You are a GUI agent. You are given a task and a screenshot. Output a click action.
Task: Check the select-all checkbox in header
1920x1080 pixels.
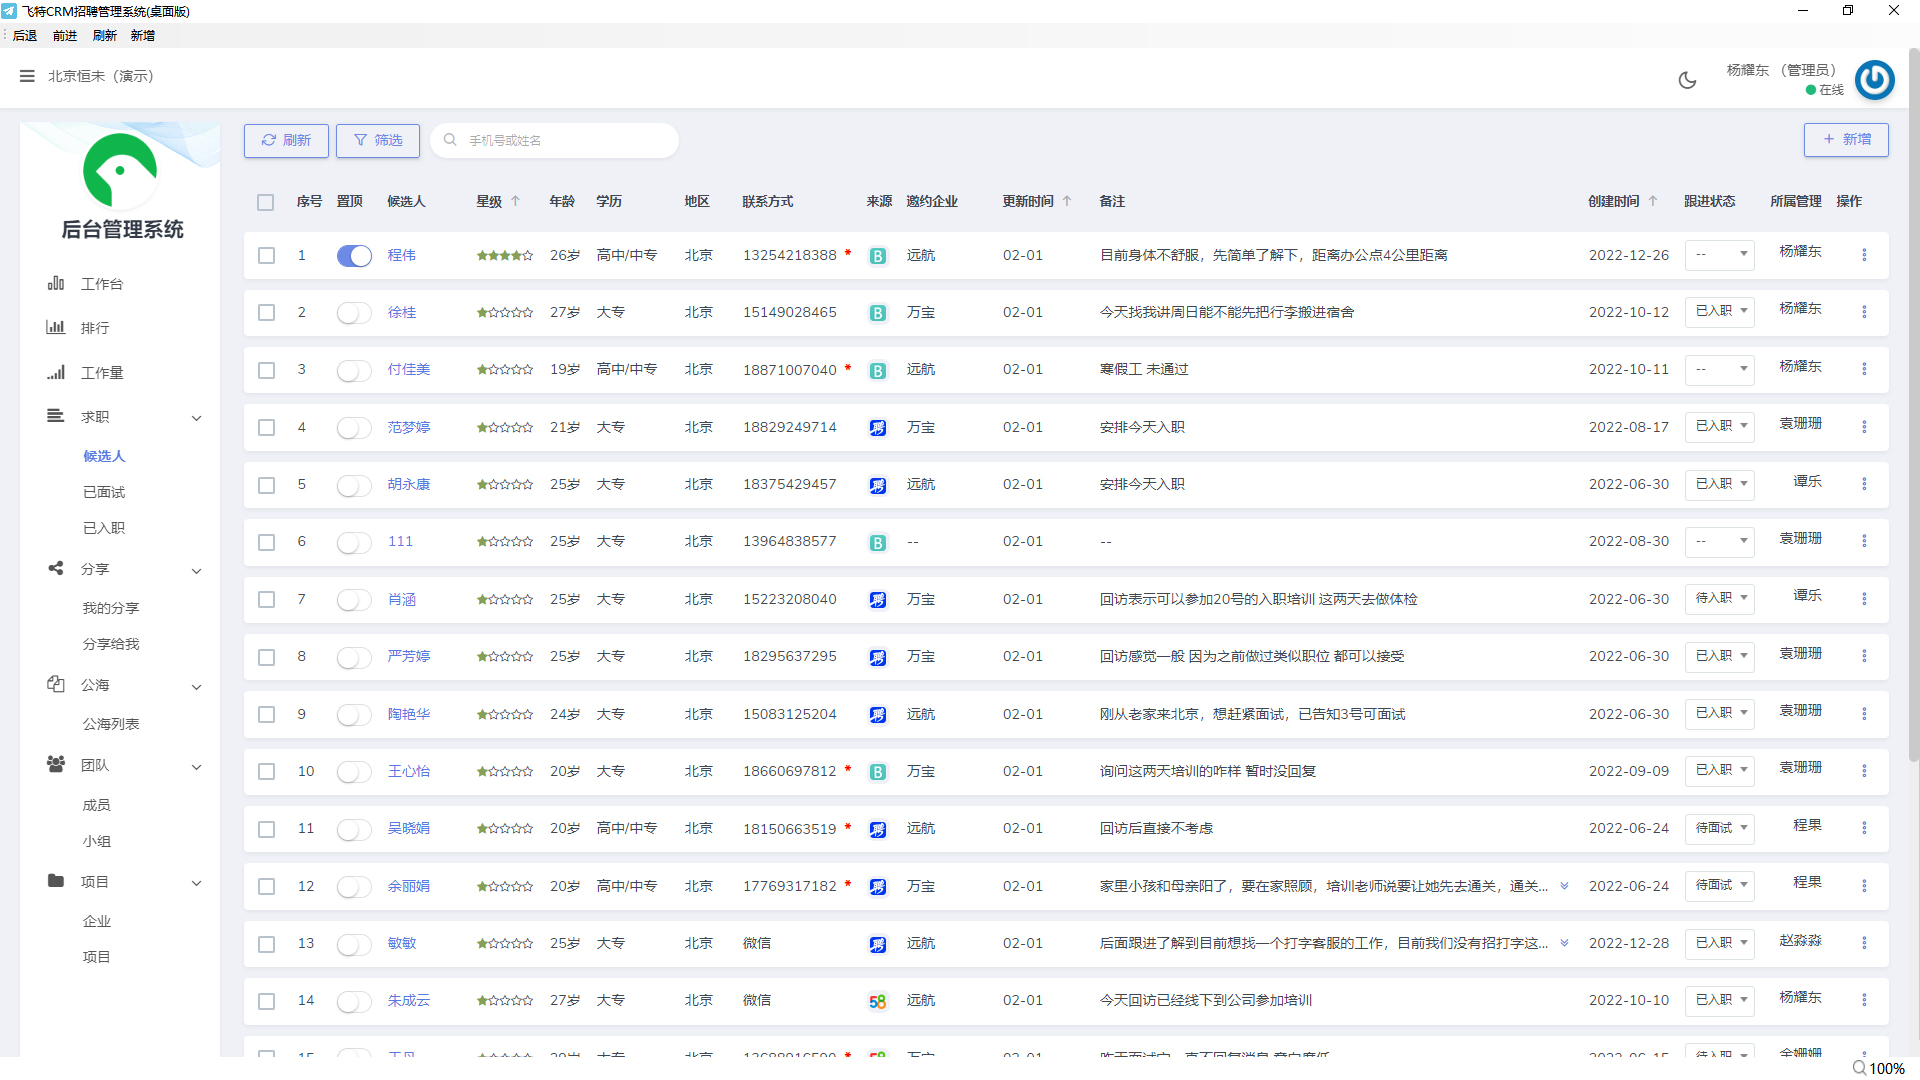265,202
